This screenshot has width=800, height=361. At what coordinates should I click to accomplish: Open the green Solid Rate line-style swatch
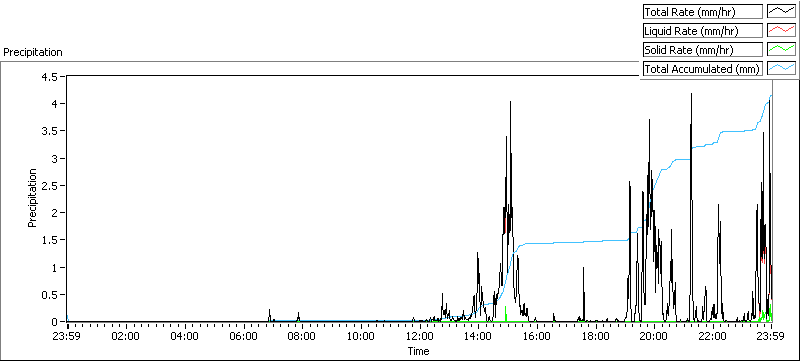pos(781,50)
